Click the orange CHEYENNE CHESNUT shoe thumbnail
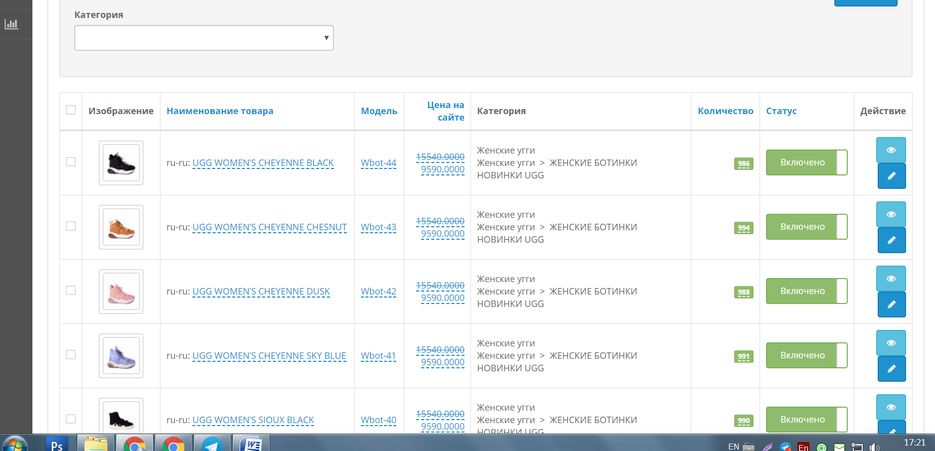 pyautogui.click(x=121, y=227)
